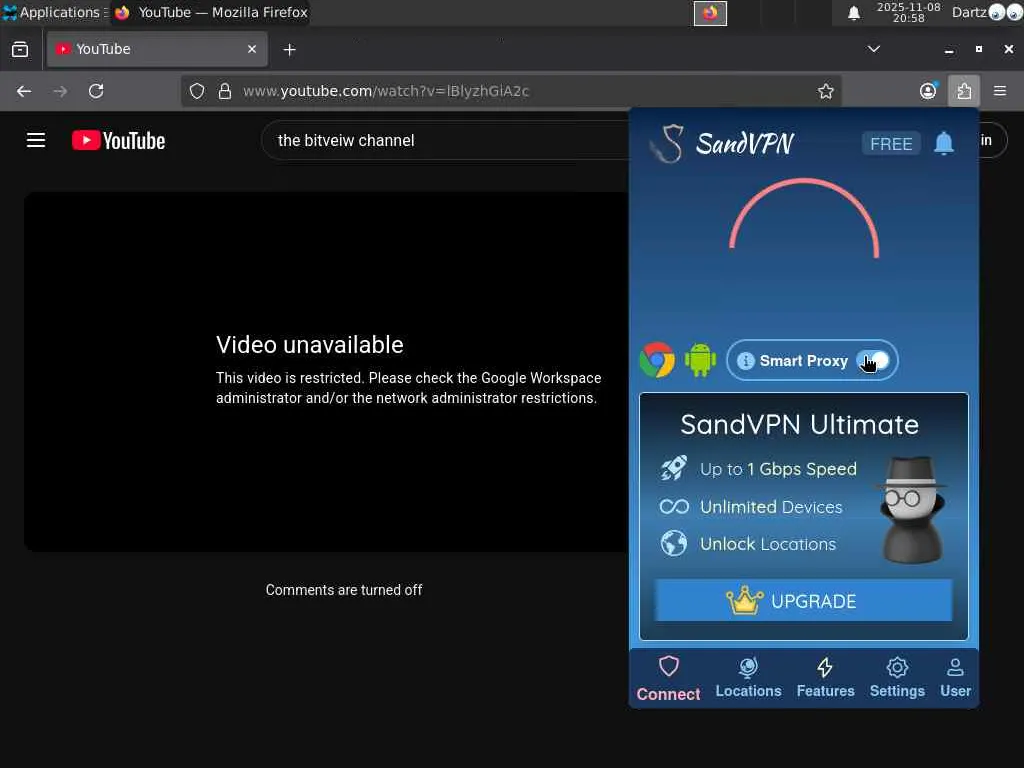Click the globe unlock locations icon
The image size is (1024, 768).
tap(673, 543)
